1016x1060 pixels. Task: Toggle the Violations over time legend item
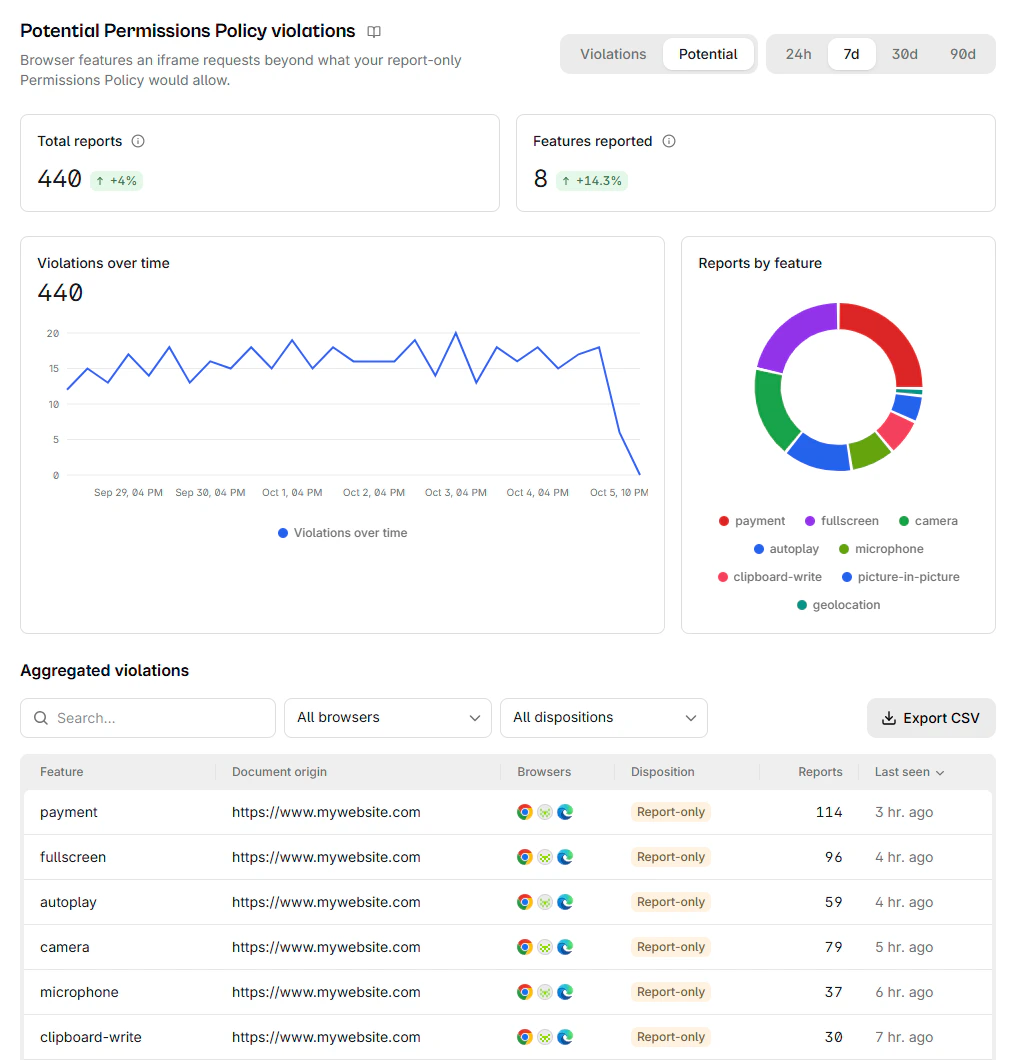(x=343, y=533)
